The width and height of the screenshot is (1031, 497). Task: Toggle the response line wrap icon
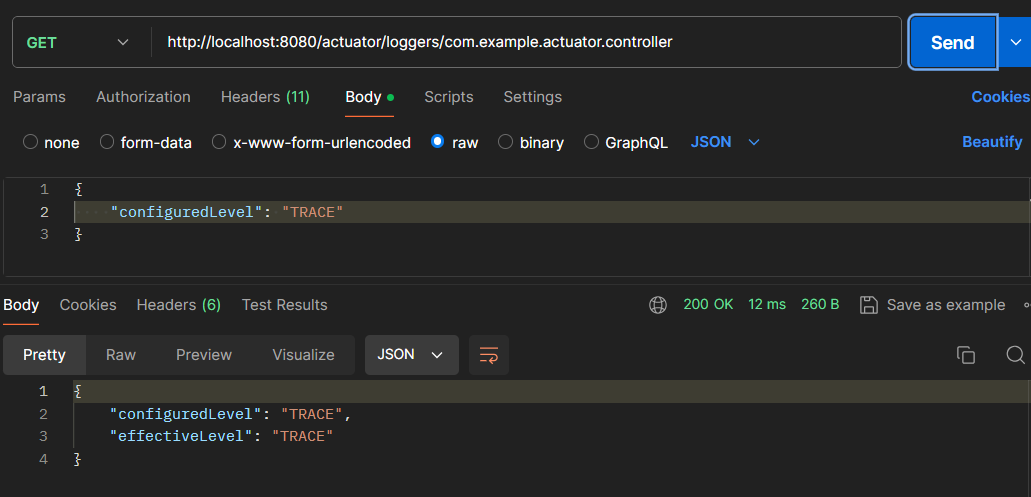pos(489,355)
